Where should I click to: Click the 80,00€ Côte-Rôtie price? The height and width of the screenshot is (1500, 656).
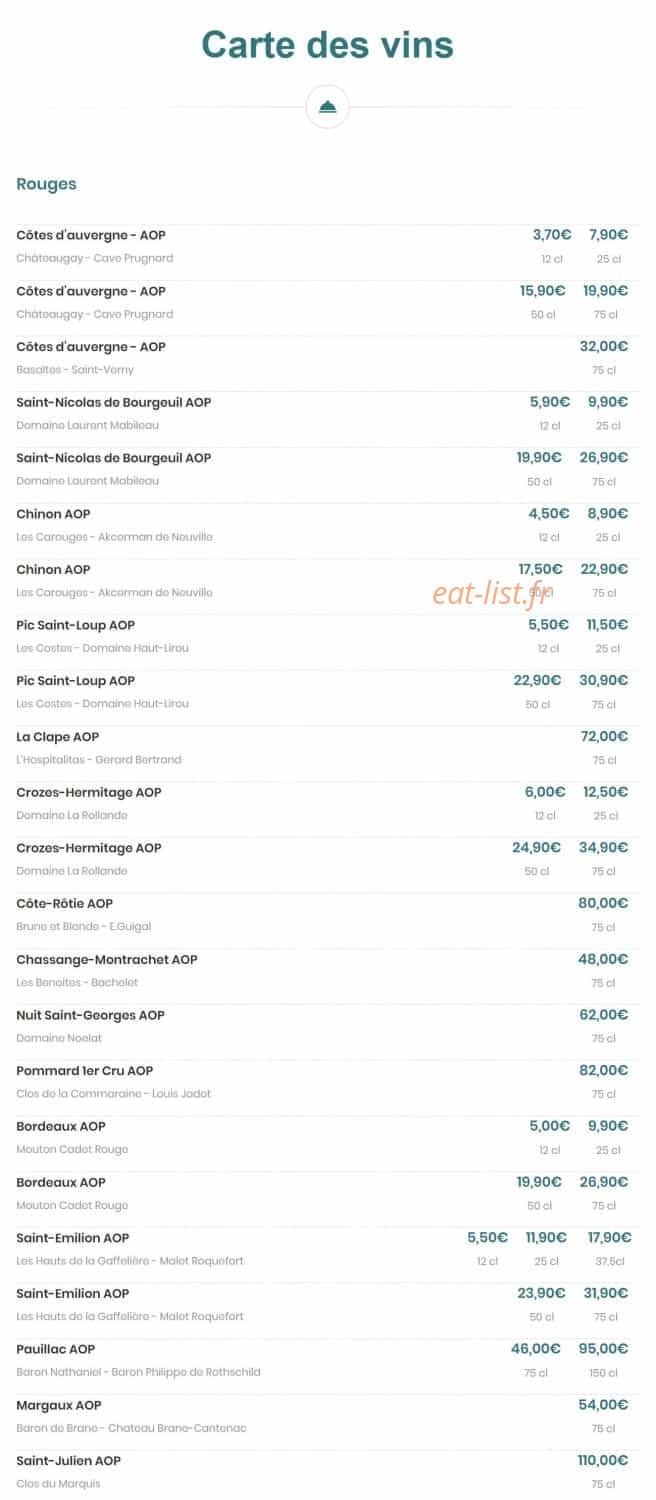pos(603,903)
